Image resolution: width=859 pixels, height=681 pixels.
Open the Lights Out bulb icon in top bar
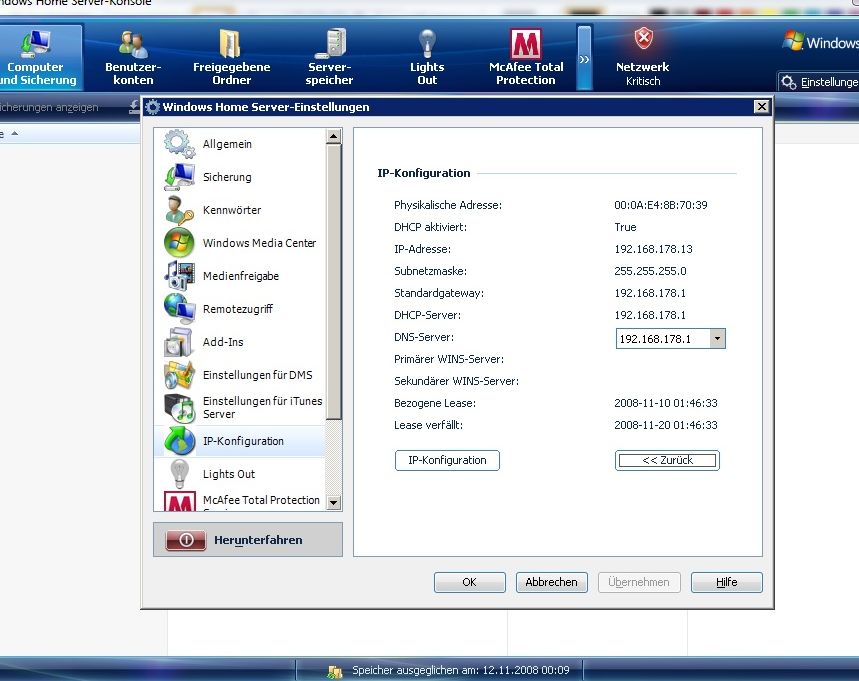(x=427, y=43)
